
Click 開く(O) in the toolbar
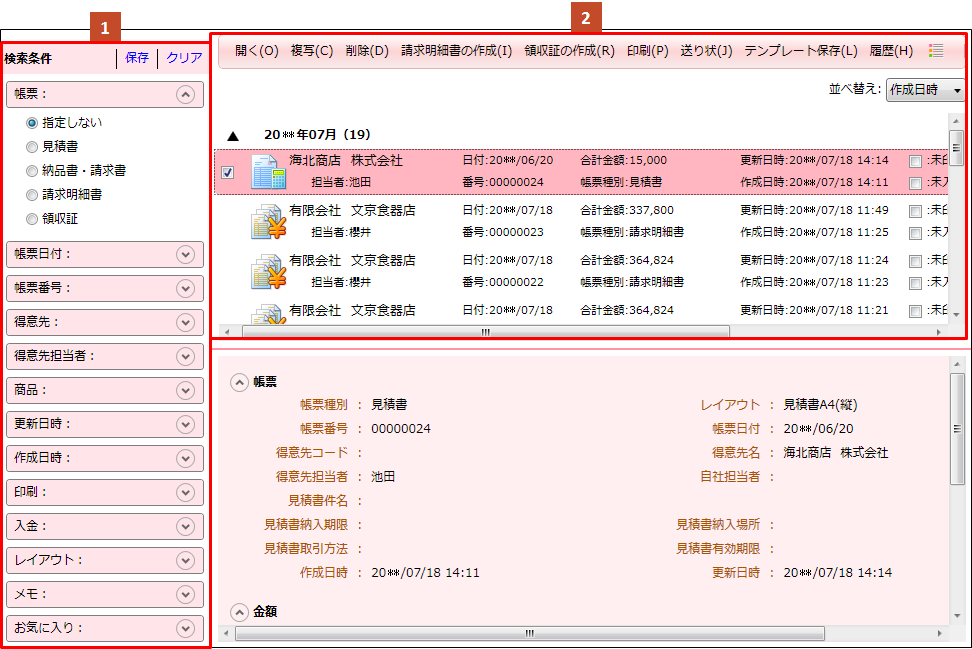click(x=256, y=51)
